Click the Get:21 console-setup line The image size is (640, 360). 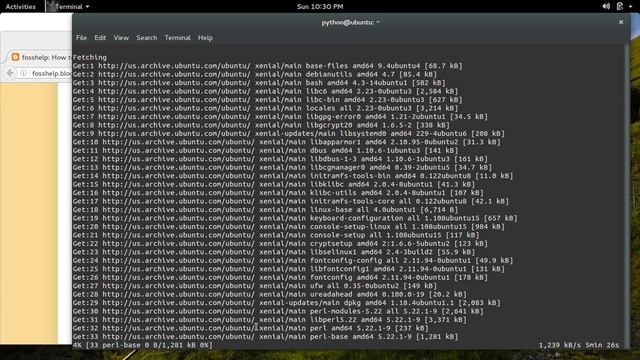276,235
